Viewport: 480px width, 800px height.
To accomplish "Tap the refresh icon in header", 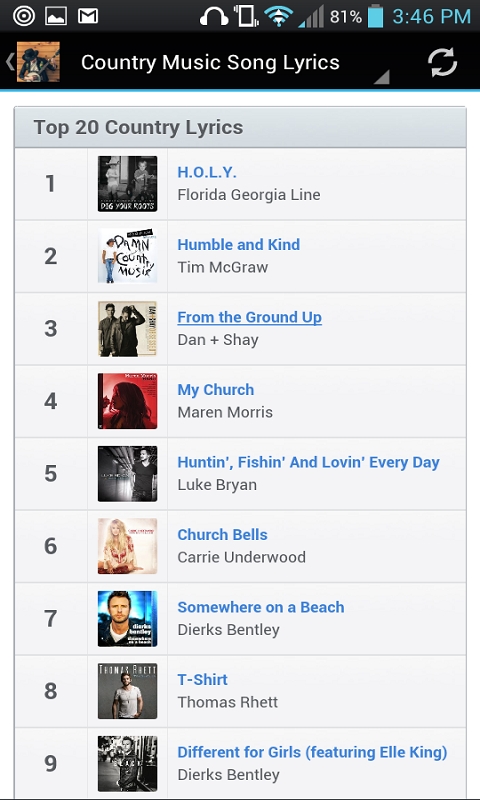I will (x=442, y=62).
